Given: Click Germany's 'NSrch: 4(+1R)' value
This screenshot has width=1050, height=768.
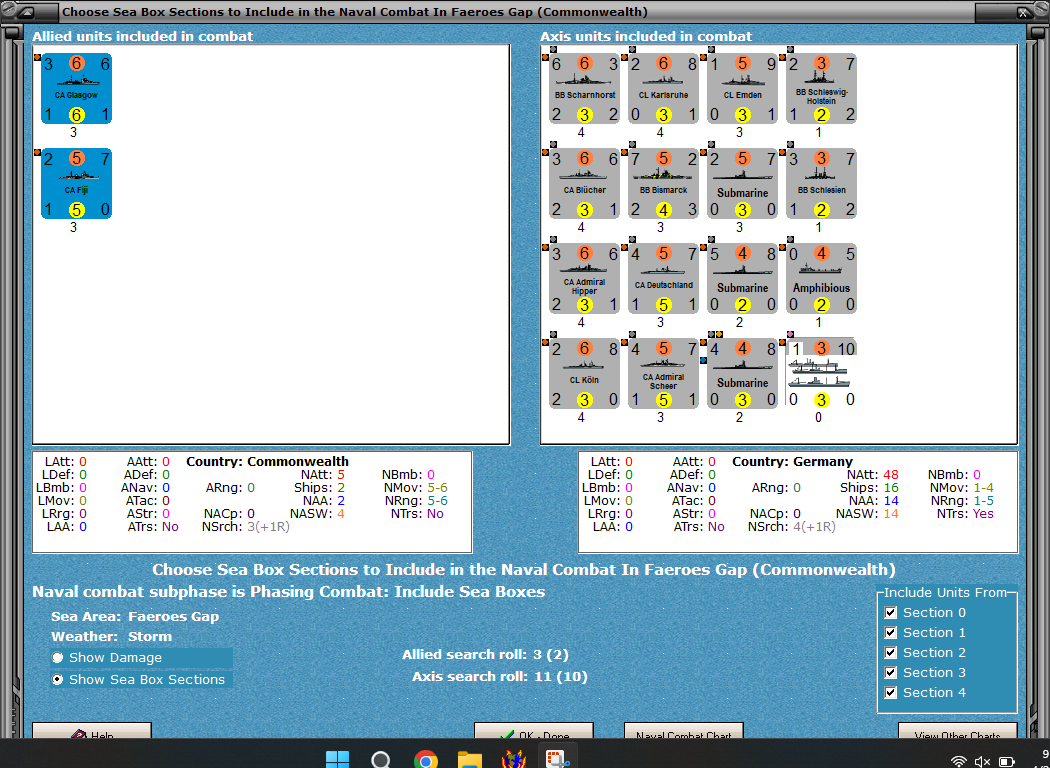Looking at the screenshot, I should click(x=792, y=526).
